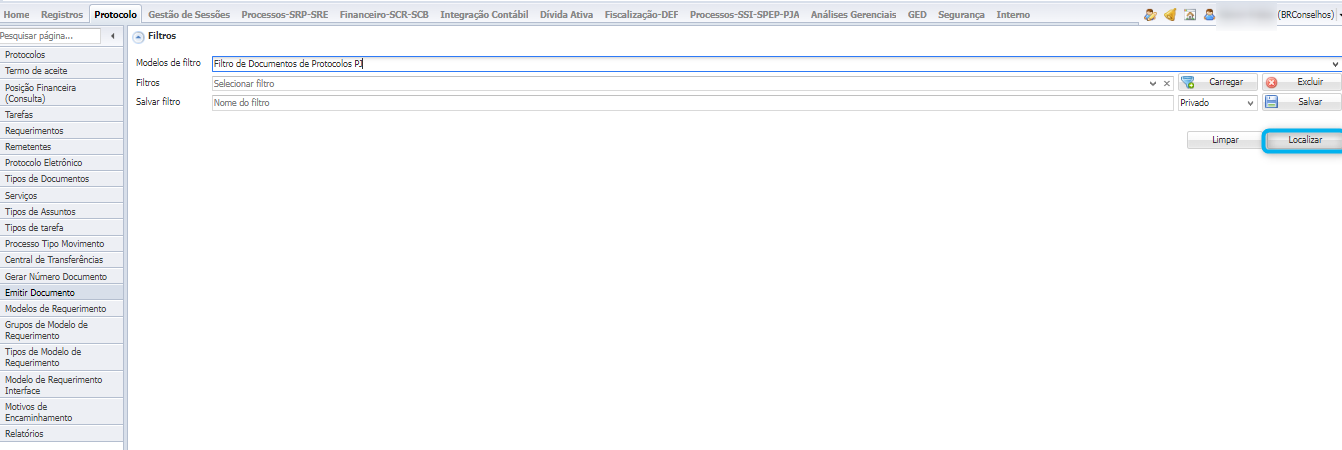Click the Pesquisar página search box
1342x450 pixels.
coord(51,36)
